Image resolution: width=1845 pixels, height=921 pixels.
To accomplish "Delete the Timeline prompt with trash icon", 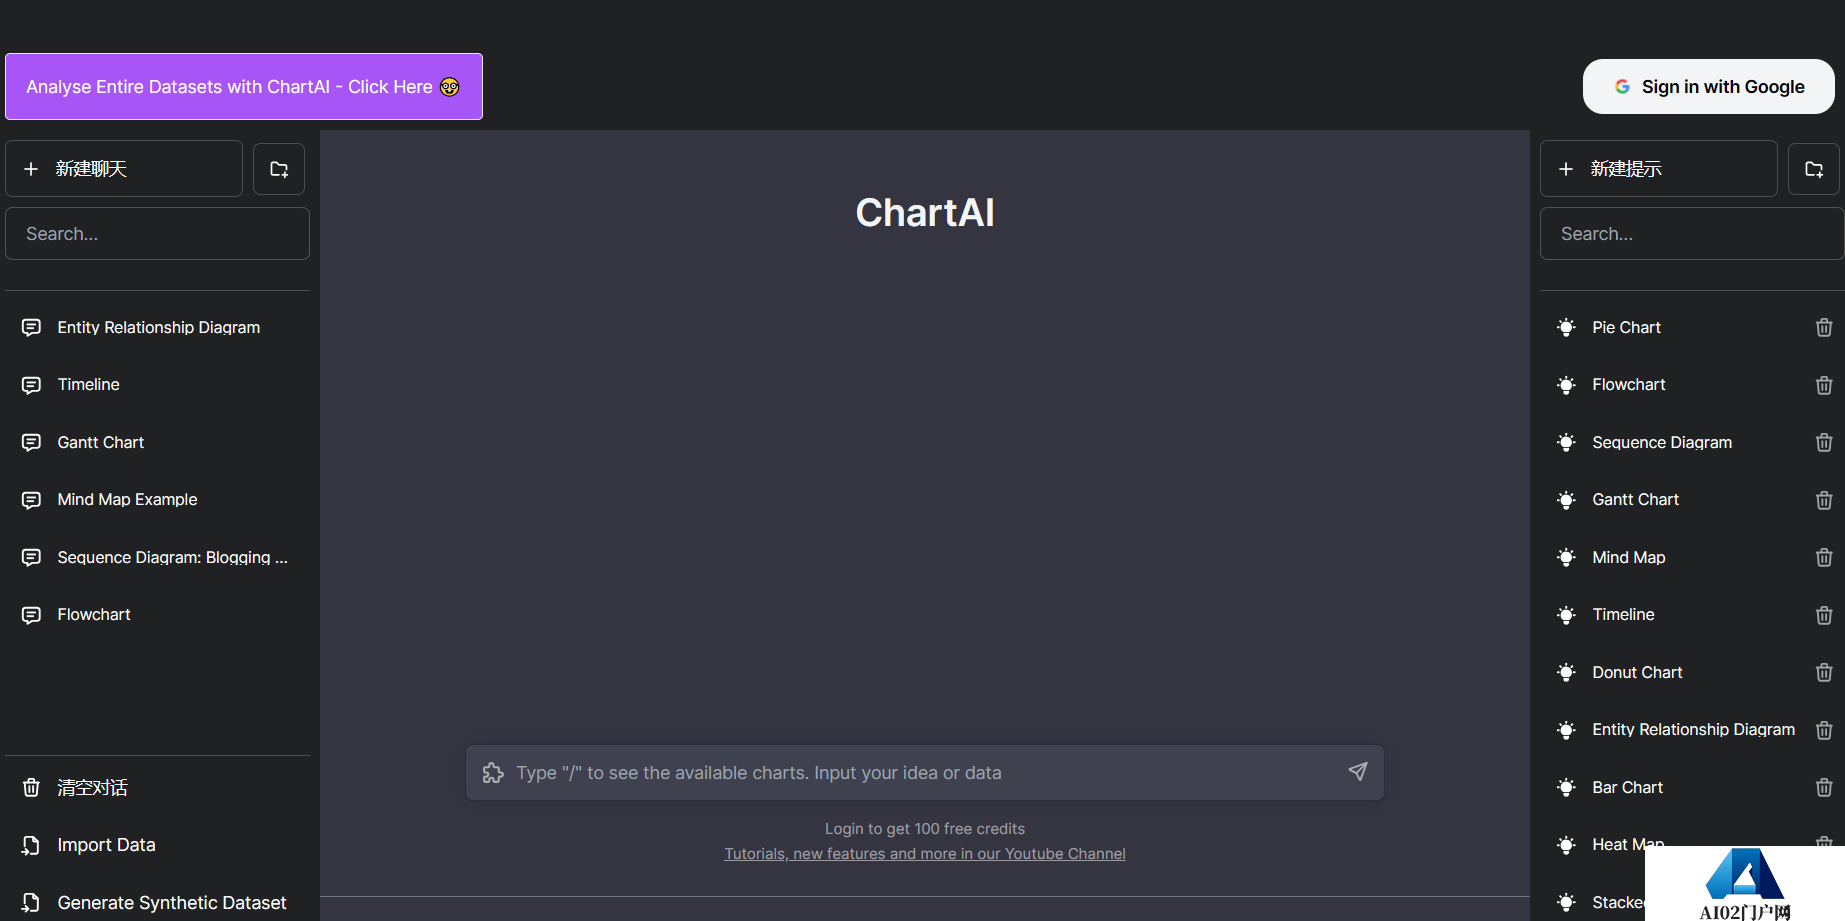I will pos(1824,615).
